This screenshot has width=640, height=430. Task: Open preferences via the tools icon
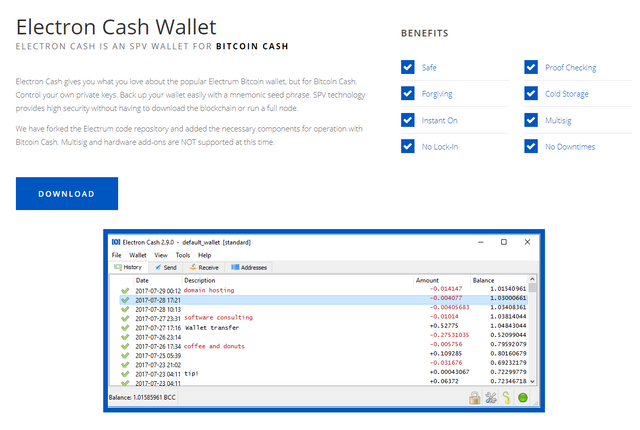click(491, 397)
